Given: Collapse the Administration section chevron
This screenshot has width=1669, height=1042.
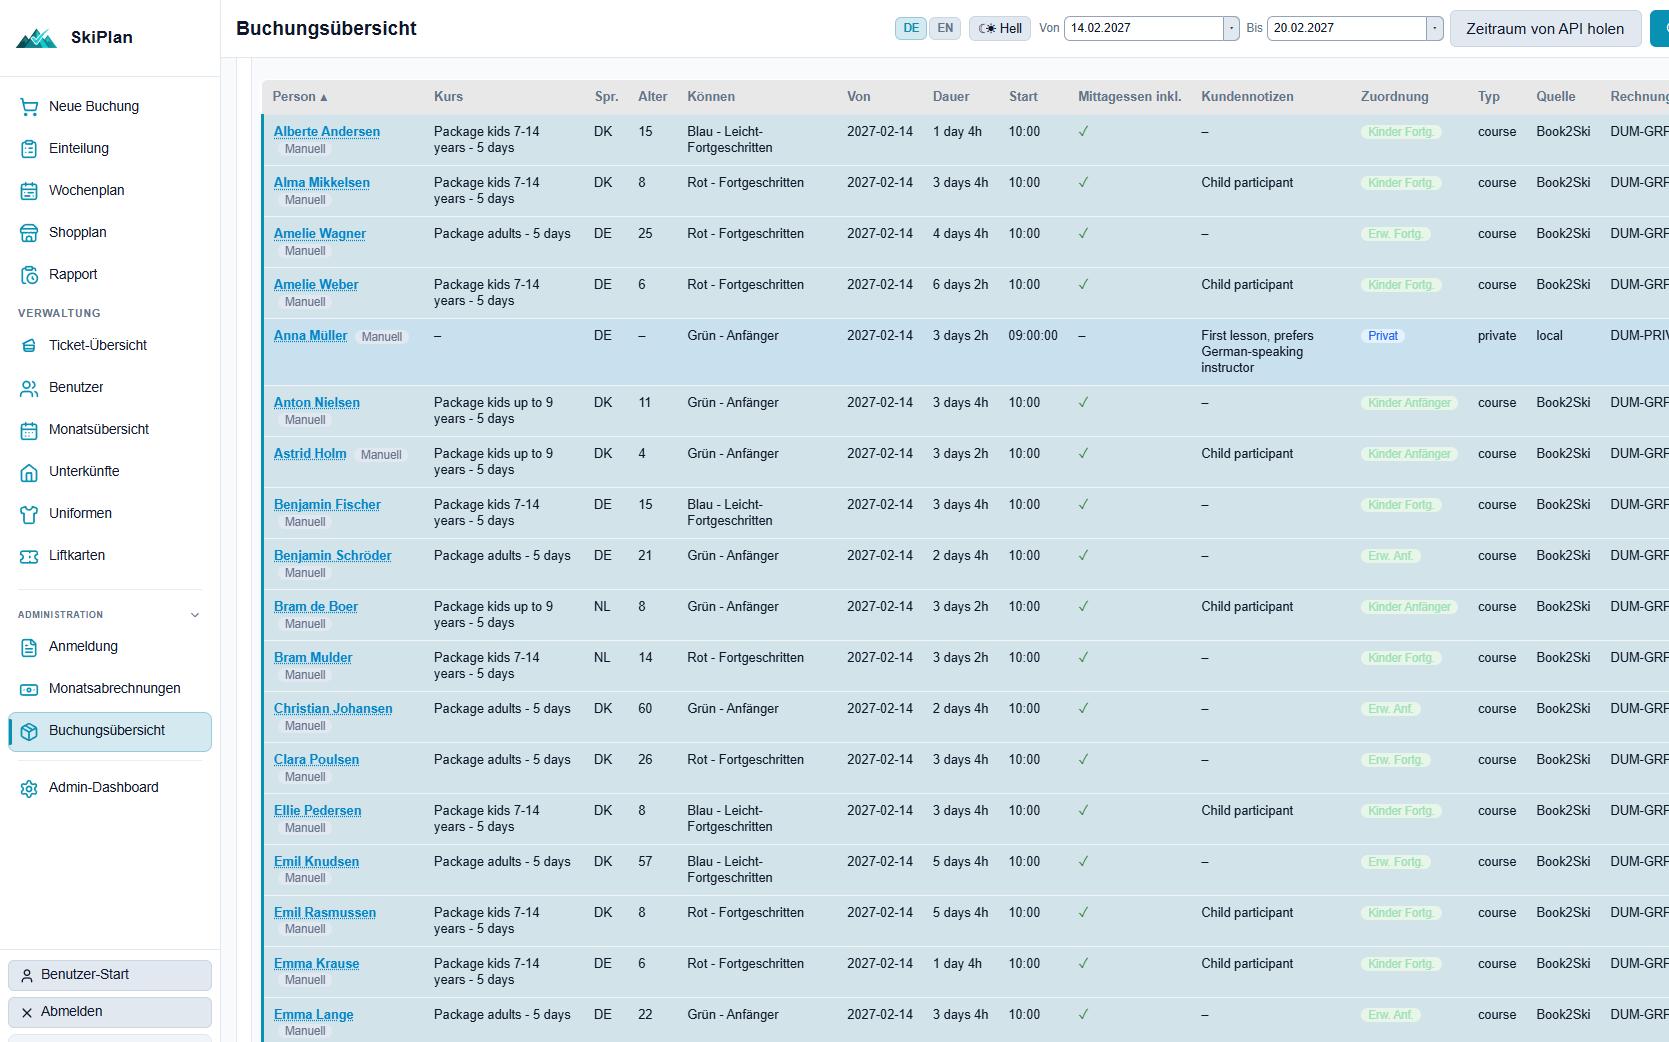Looking at the screenshot, I should (x=195, y=615).
